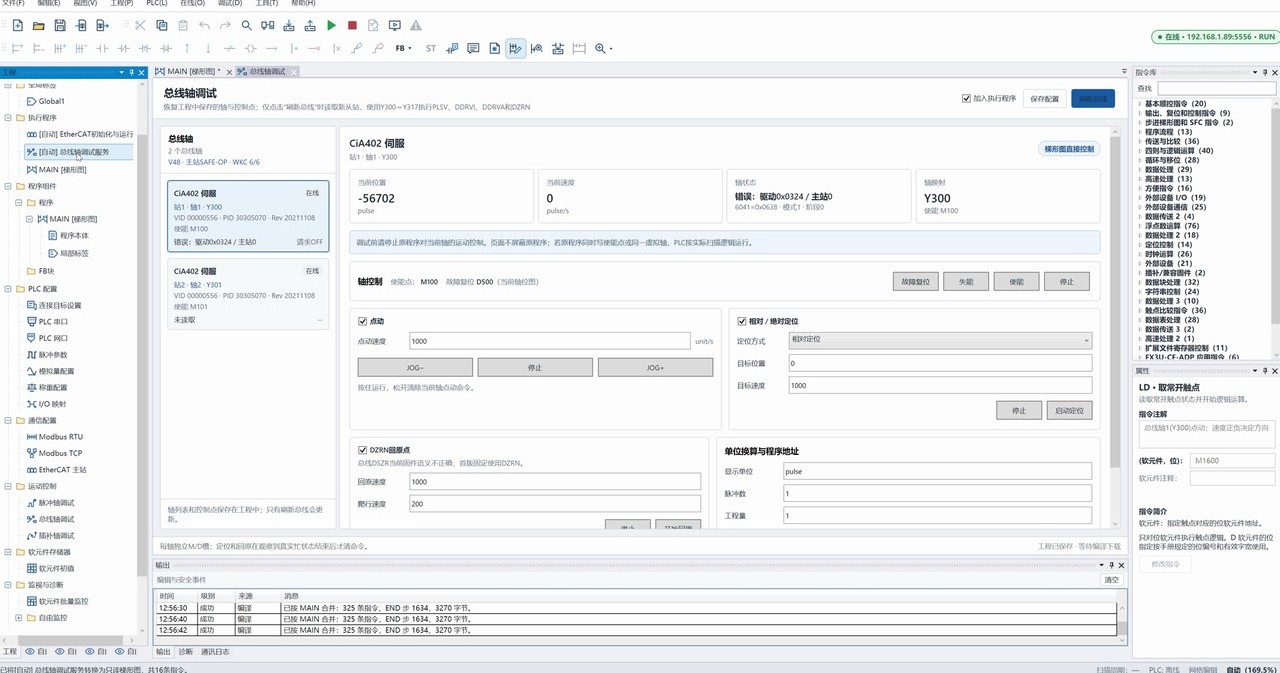This screenshot has width=1280, height=673.
Task: Expand 基本顺控指令 (20) in instruction library
Action: tap(1141, 104)
